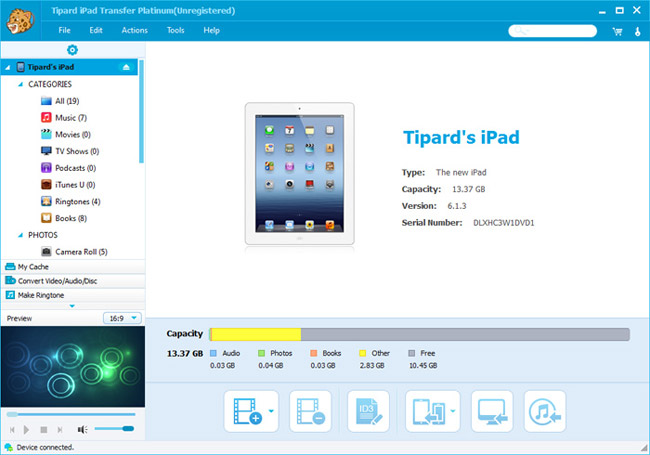This screenshot has width=650, height=455.
Task: Open the shopping cart purchase icon
Action: click(618, 31)
